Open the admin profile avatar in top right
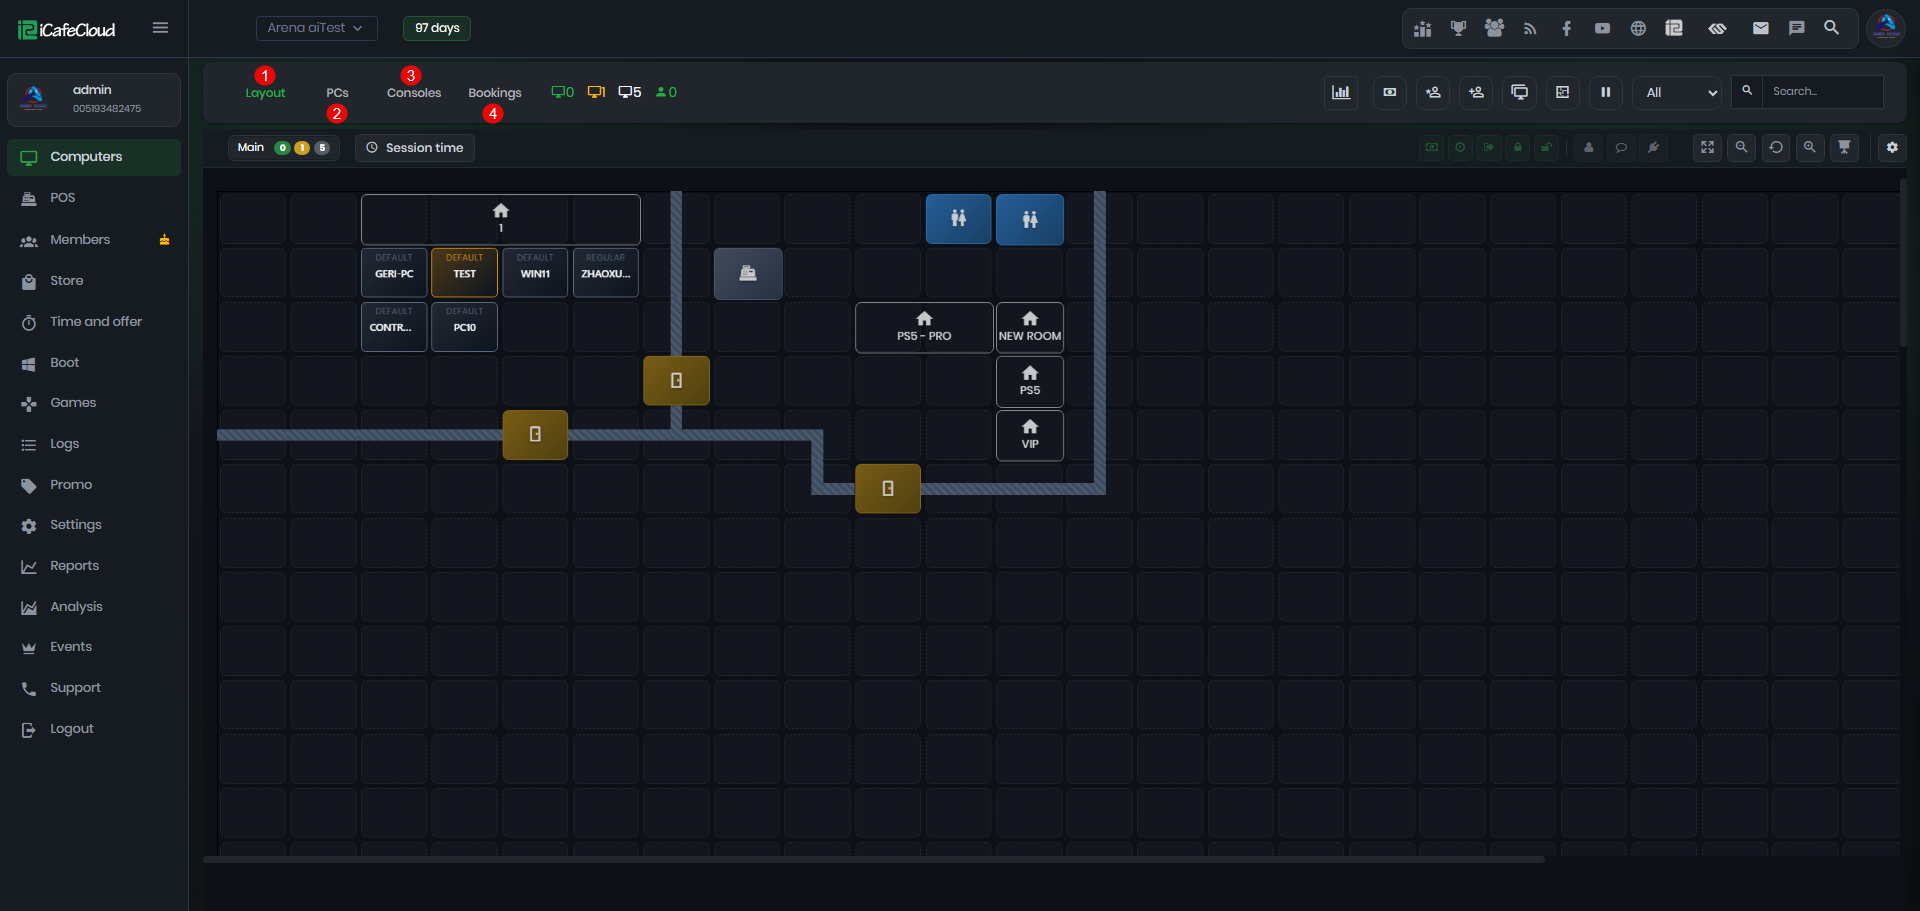1920x911 pixels. 1886,28
